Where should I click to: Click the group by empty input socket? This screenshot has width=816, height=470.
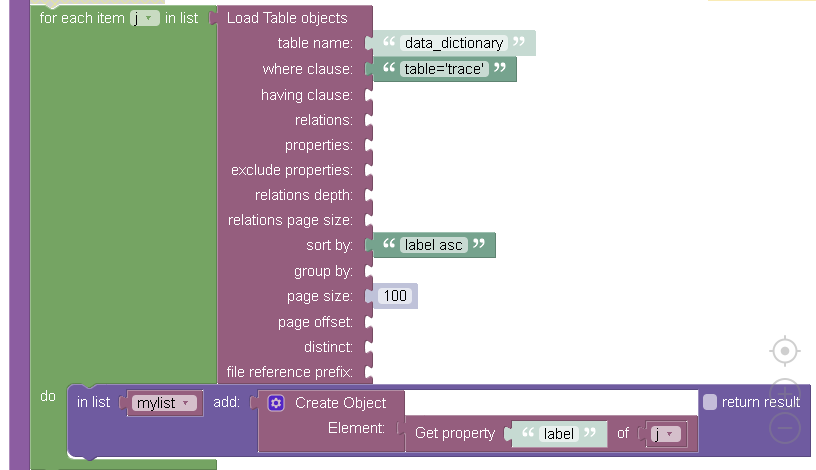click(369, 271)
